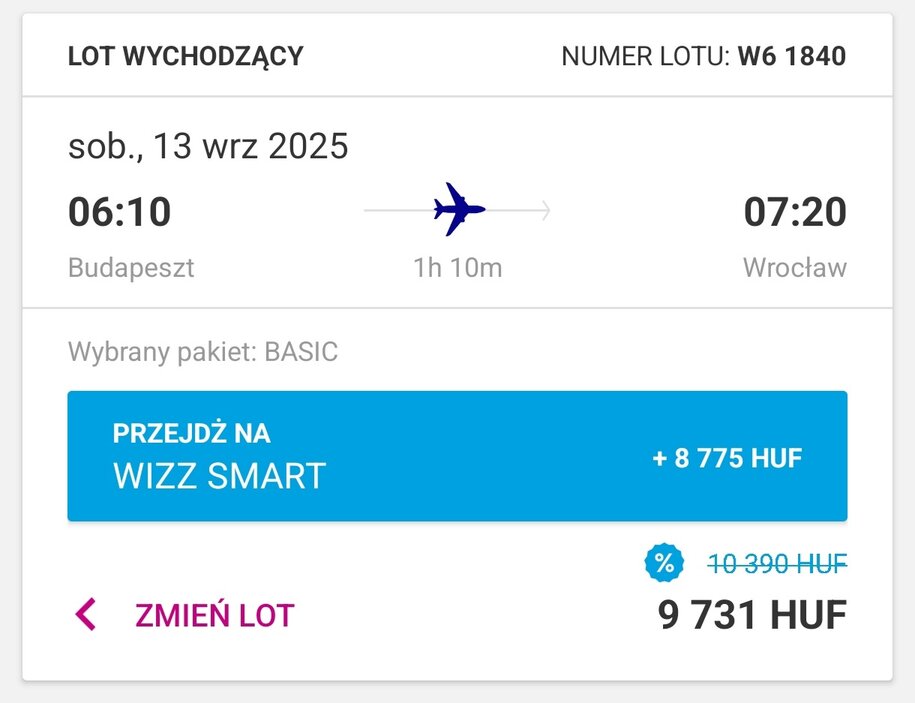Click the blue airplane icon

click(459, 209)
